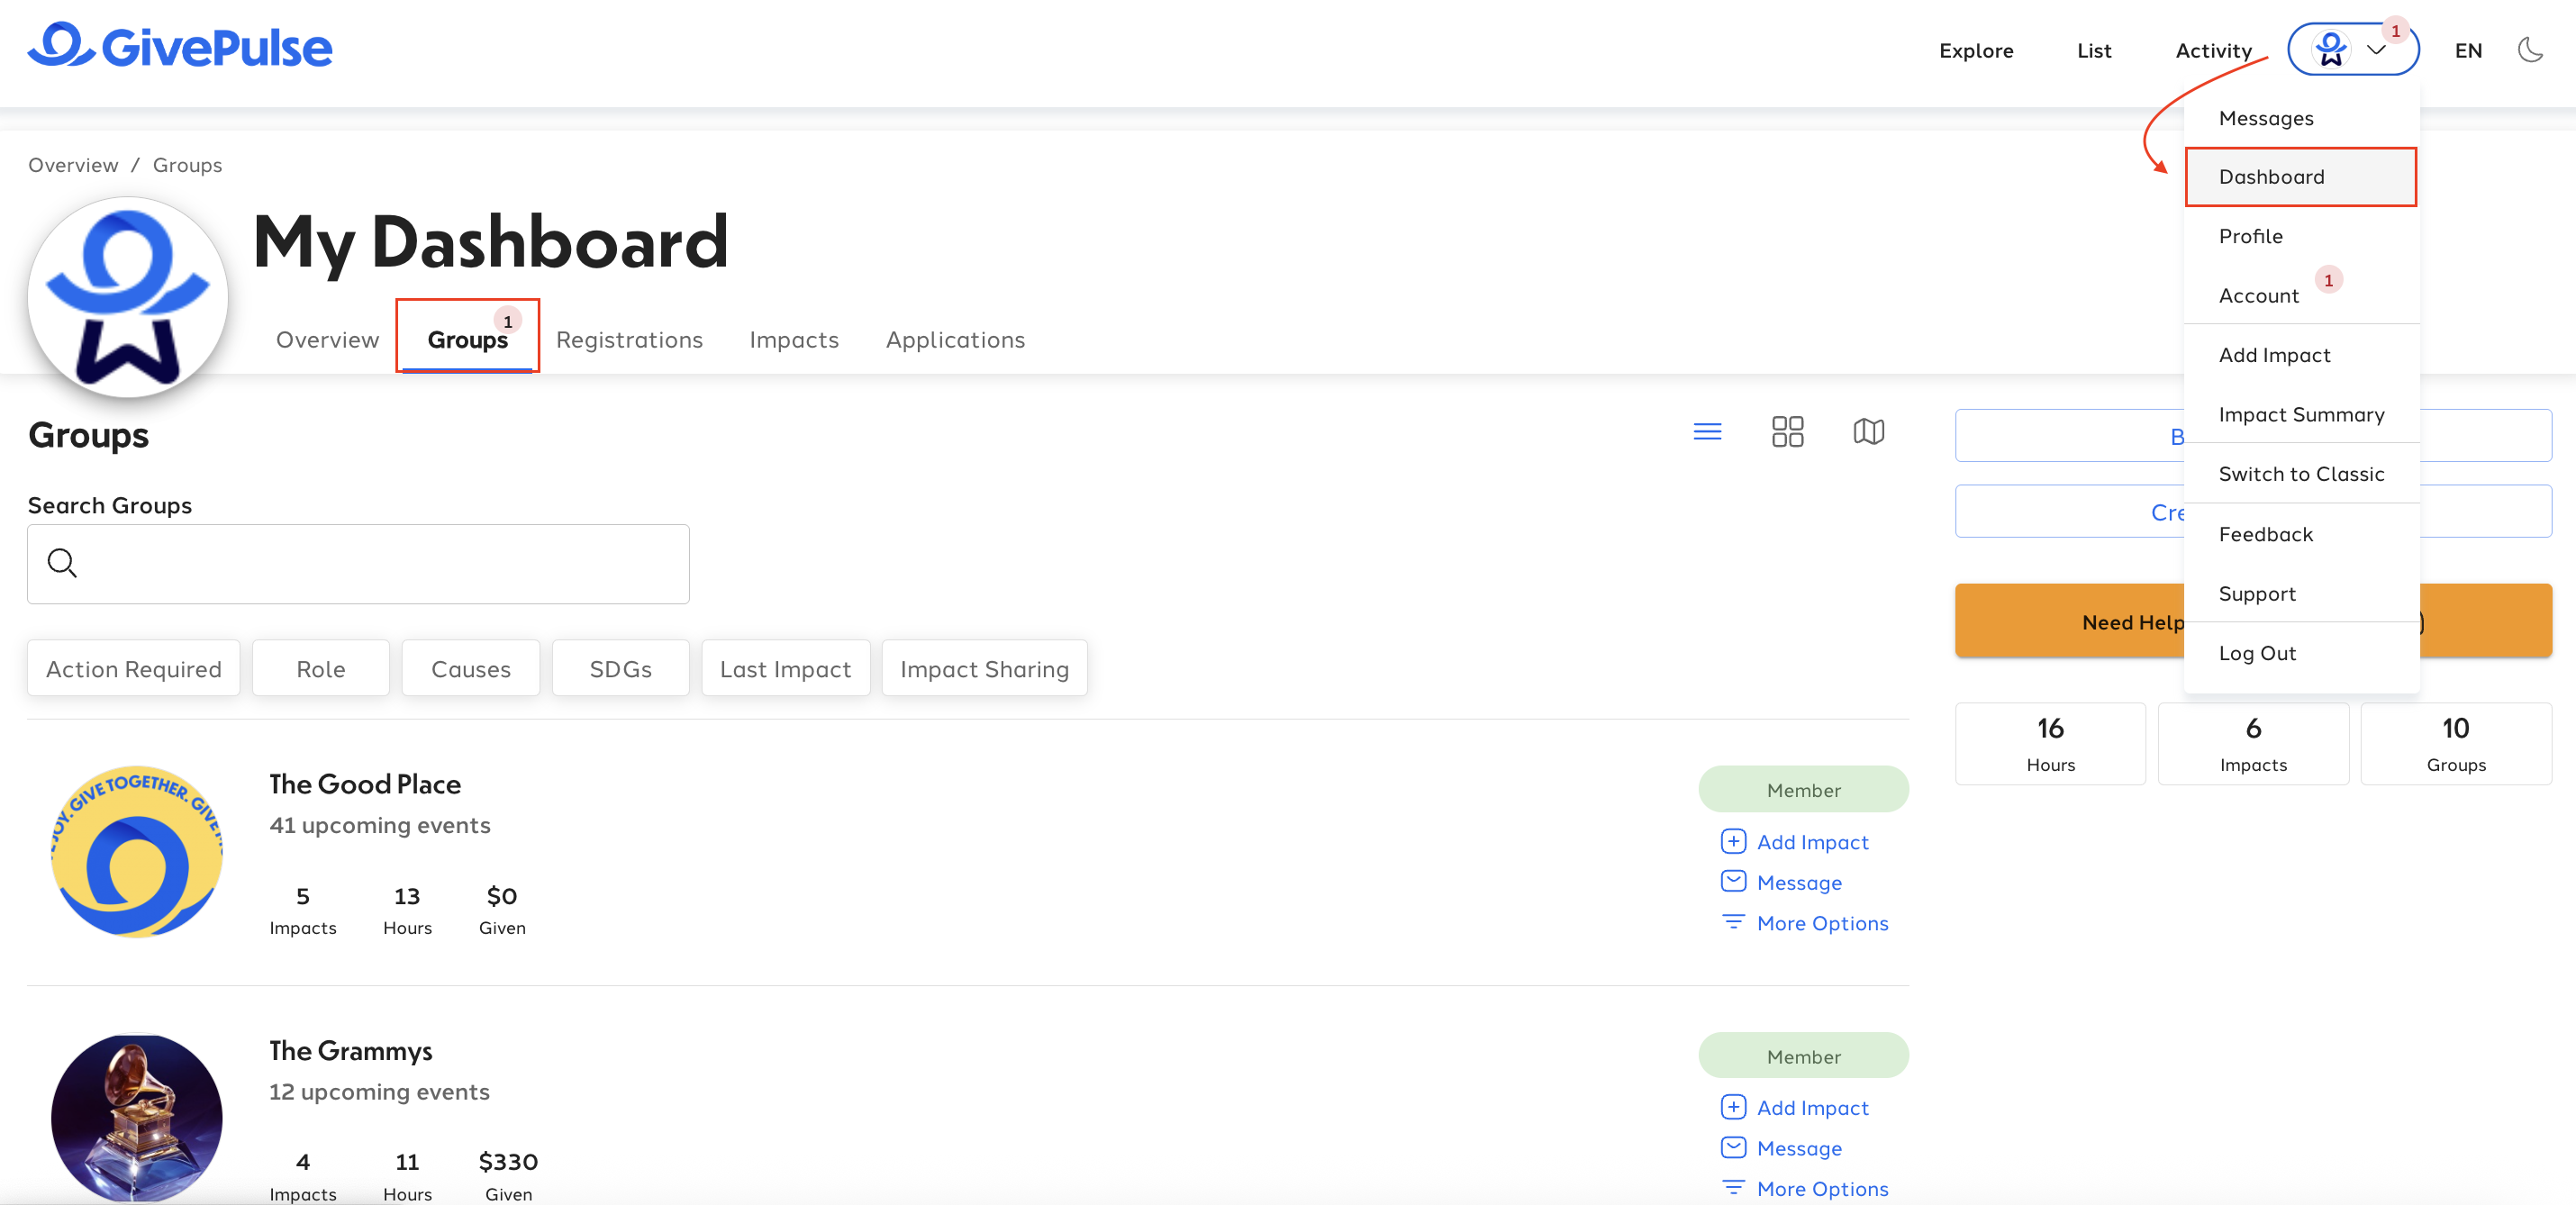Toggle dark mode moon icon
The width and height of the screenshot is (2576, 1205).
coord(2530,50)
